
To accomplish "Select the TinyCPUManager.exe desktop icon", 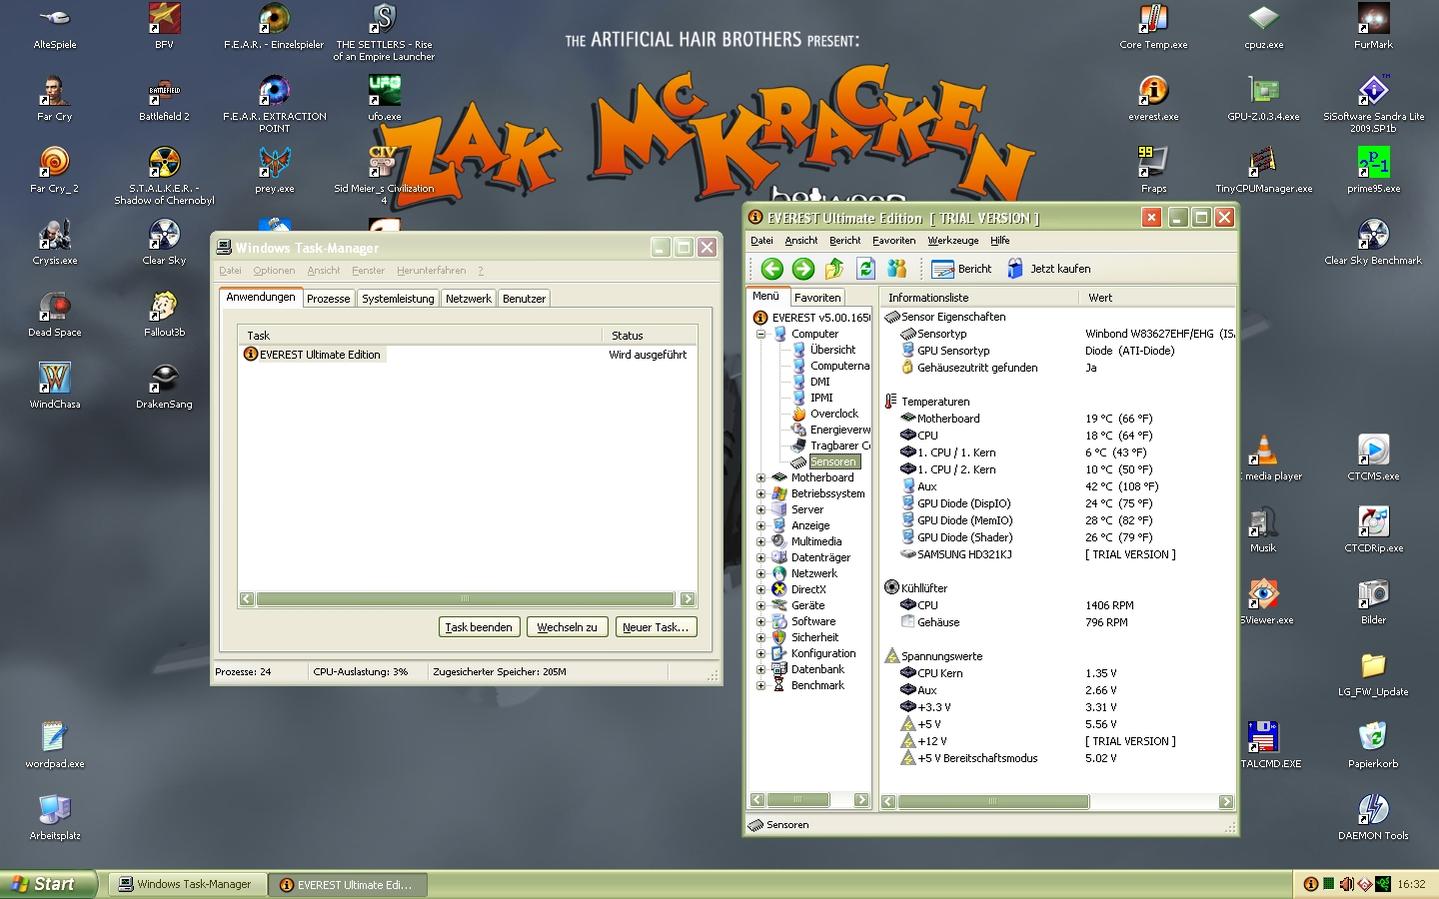I will click(1263, 171).
